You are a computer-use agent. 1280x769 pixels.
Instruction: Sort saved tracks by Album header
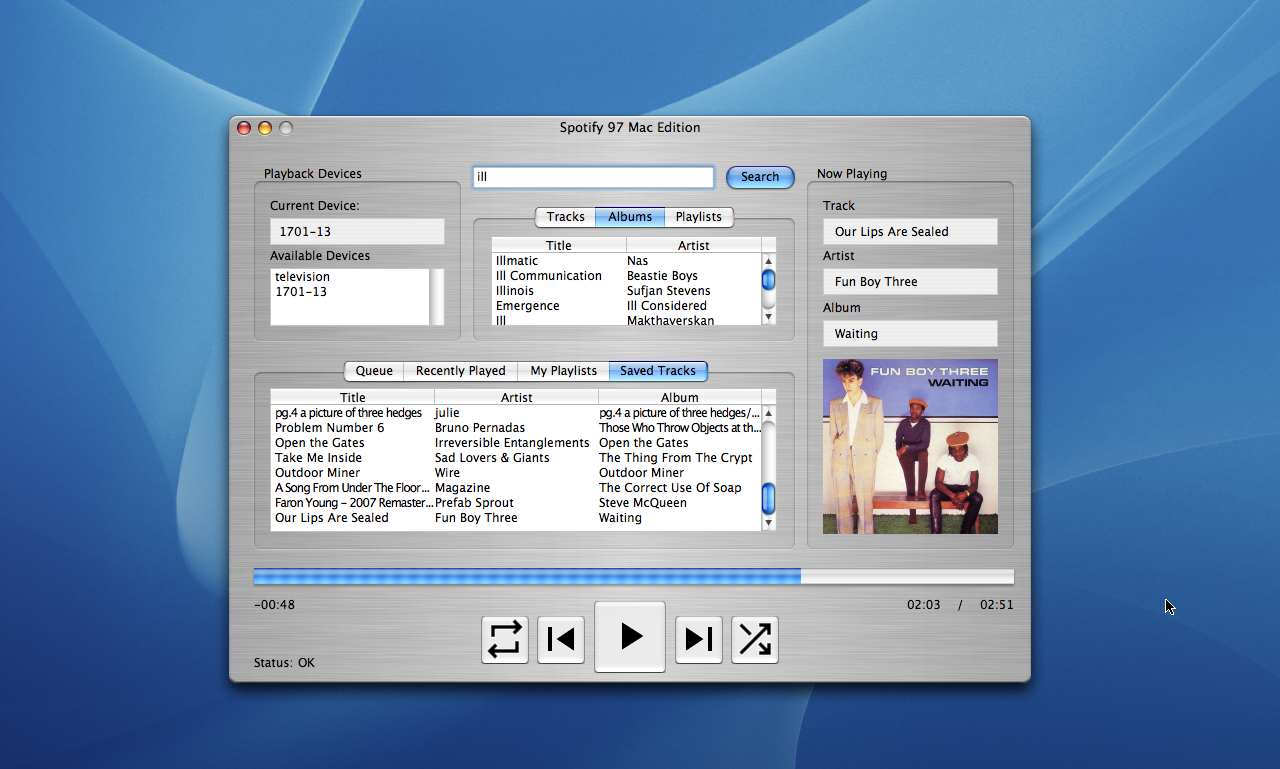coord(679,397)
